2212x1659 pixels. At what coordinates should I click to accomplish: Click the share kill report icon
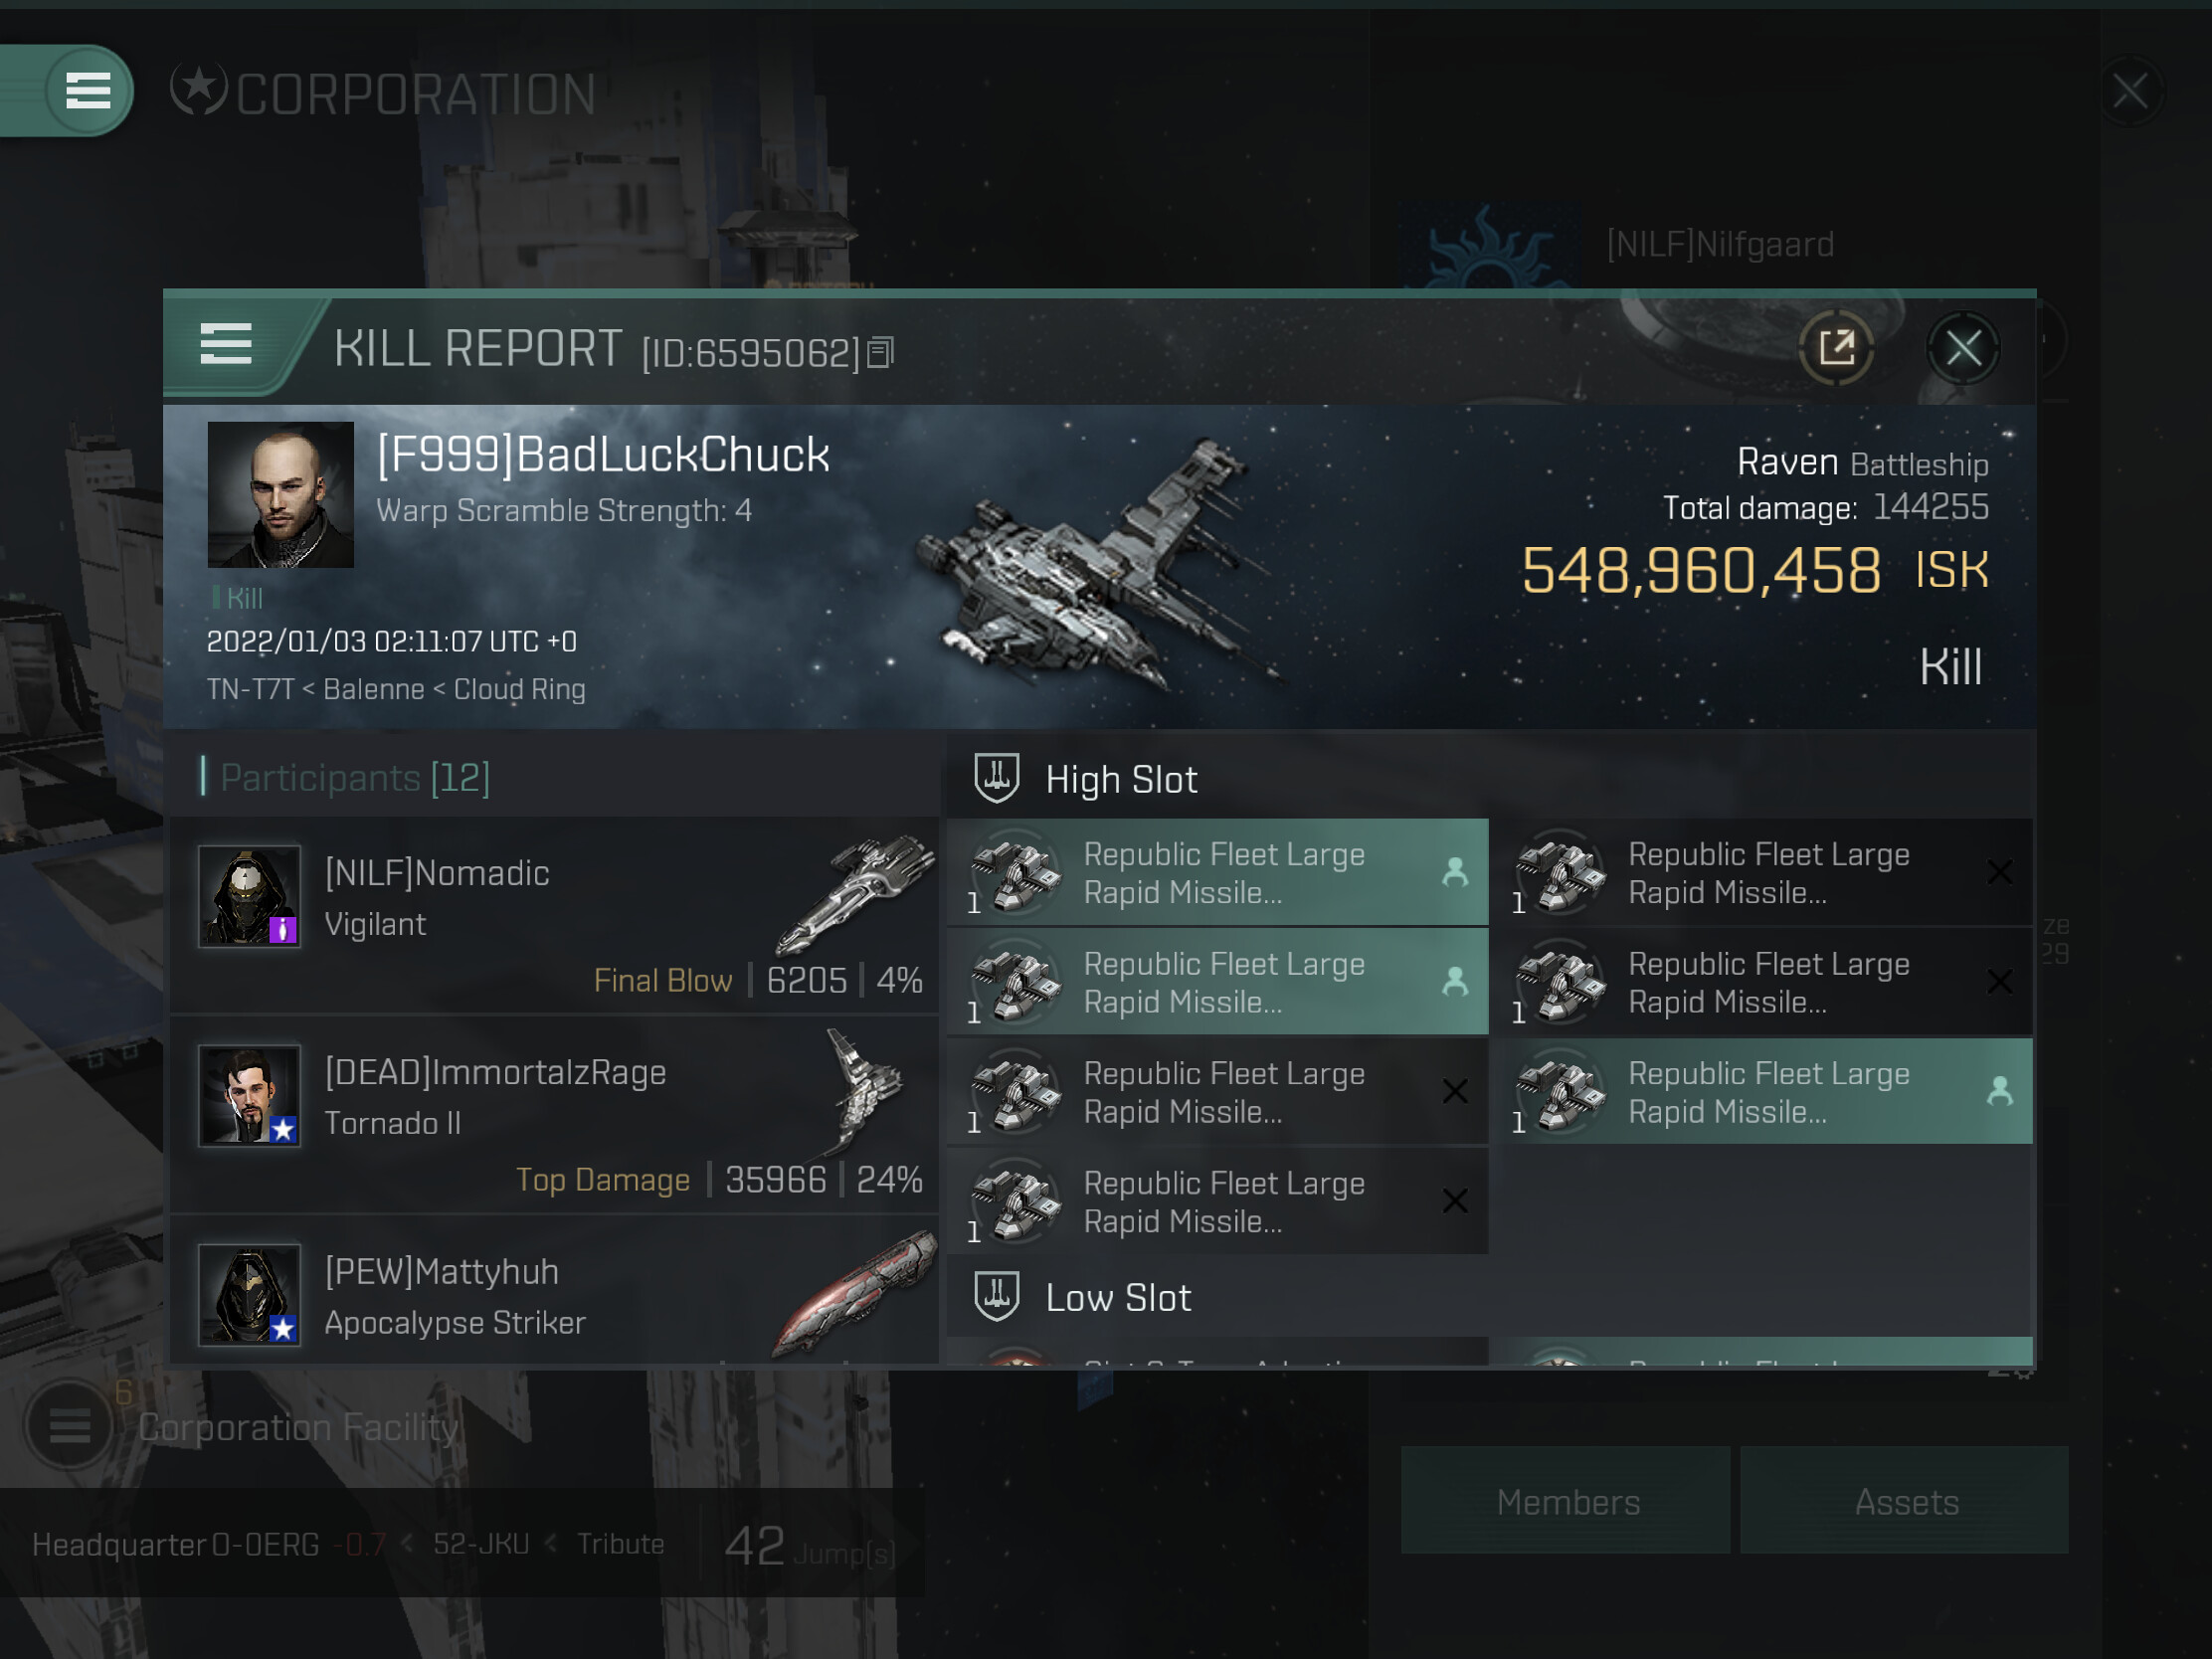(x=1836, y=348)
